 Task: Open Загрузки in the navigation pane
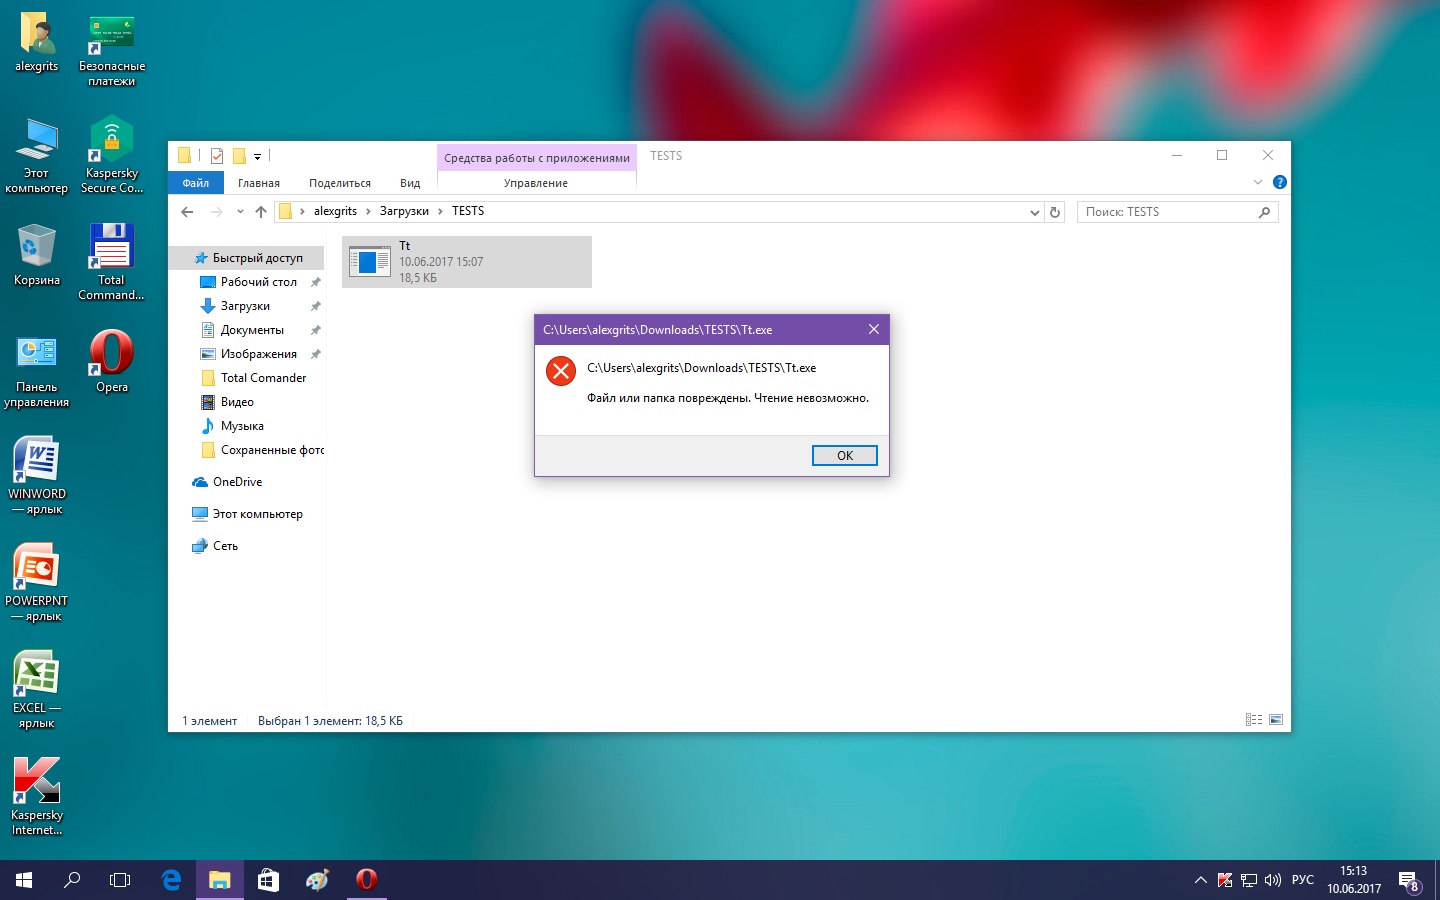point(246,306)
